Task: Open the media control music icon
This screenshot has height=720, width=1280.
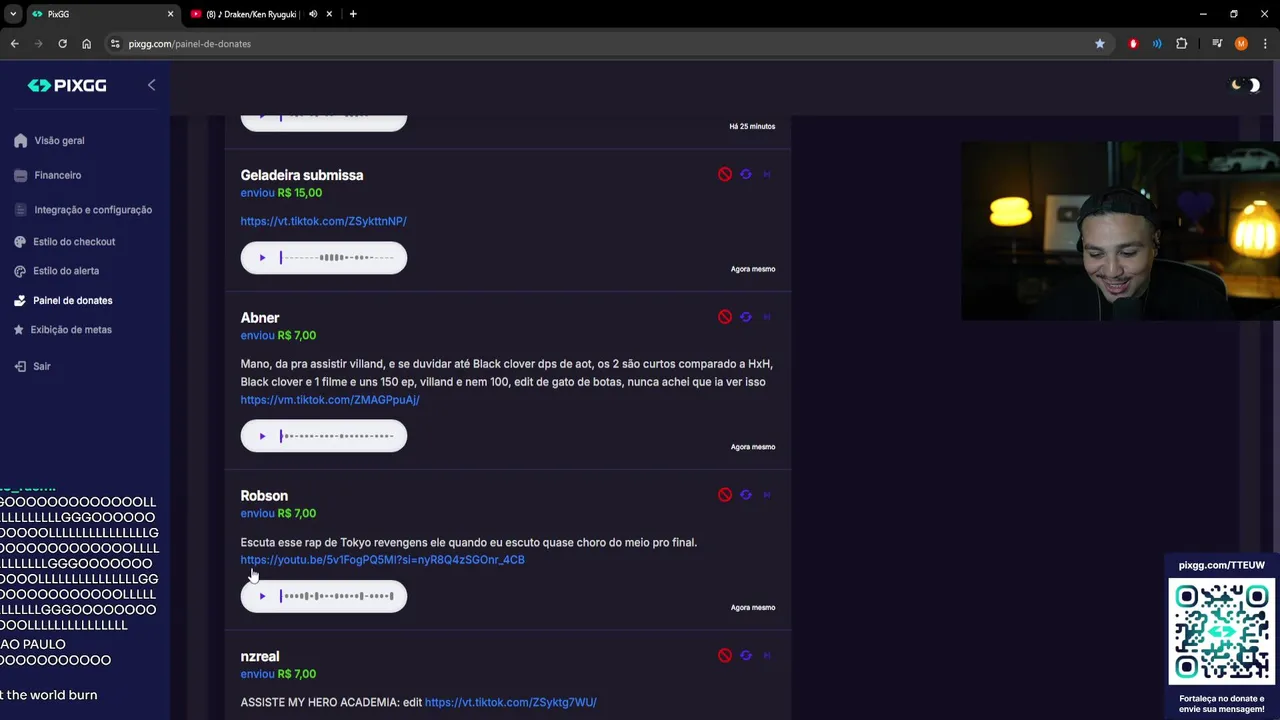Action: [1217, 44]
